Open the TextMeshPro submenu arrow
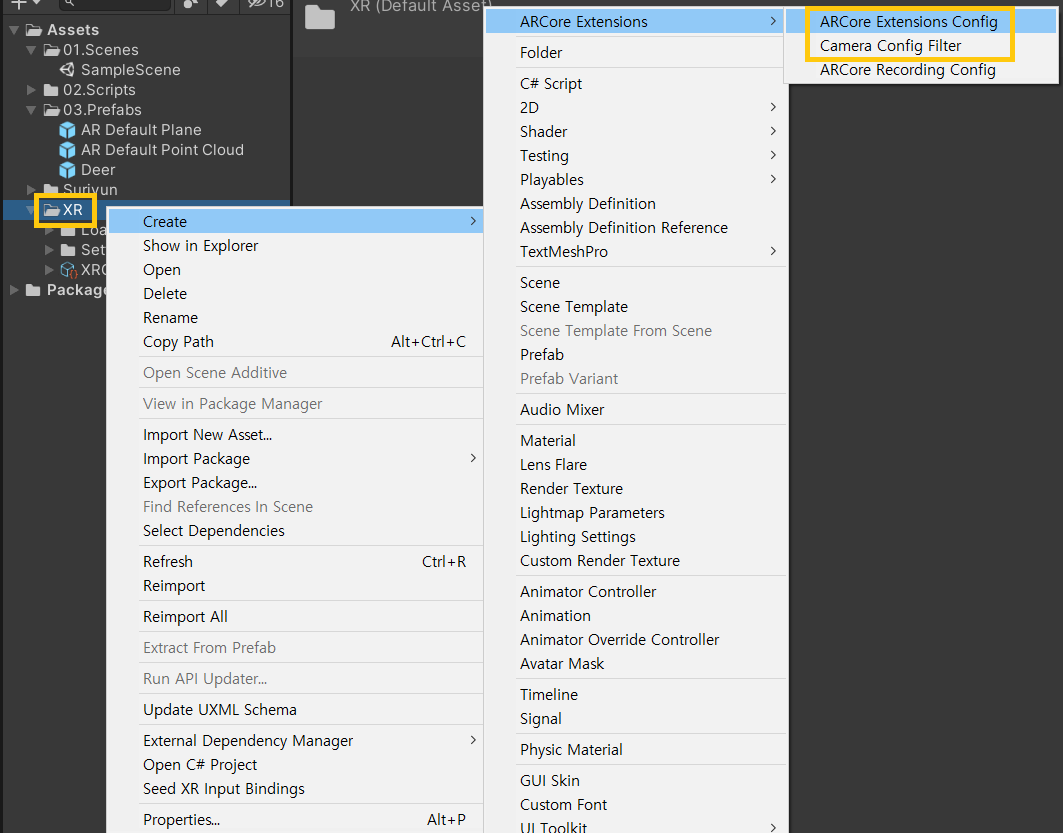1063x833 pixels. (774, 251)
